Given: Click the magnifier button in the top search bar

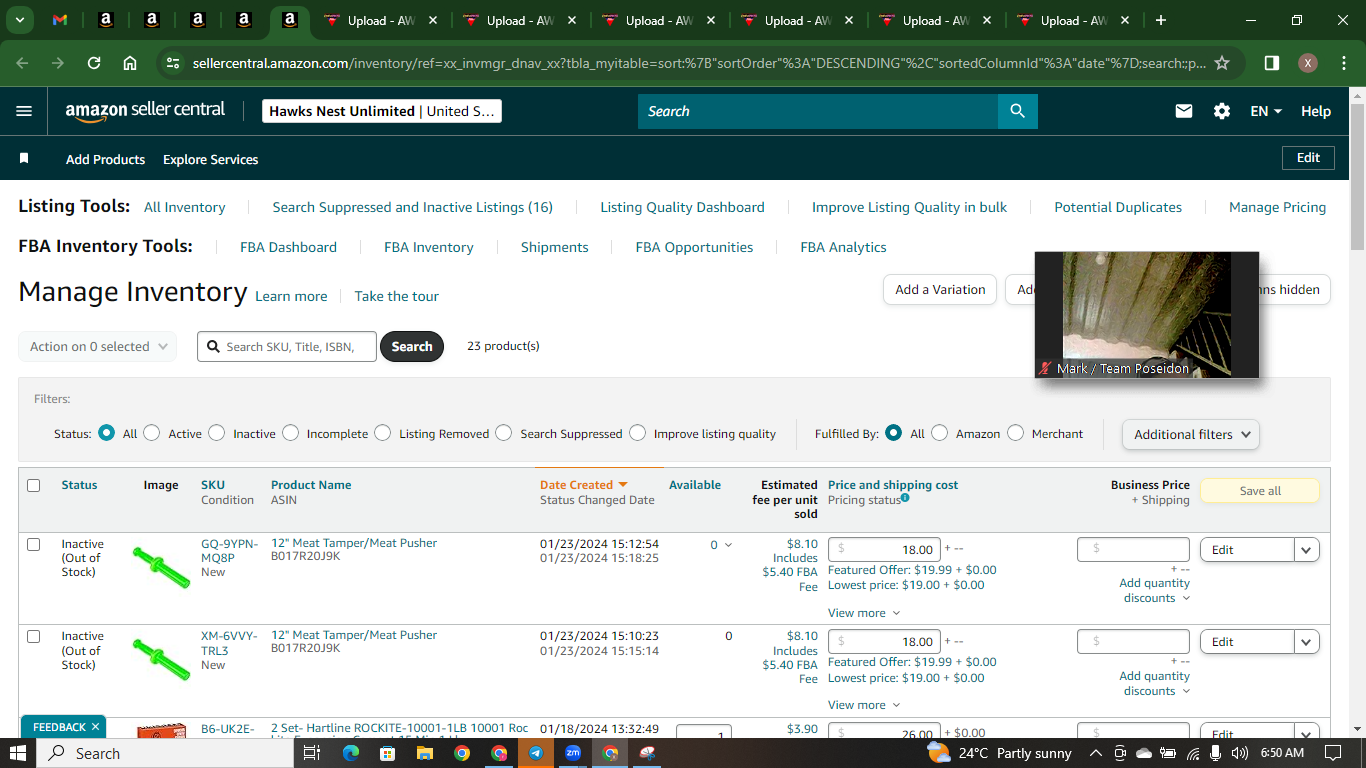Looking at the screenshot, I should [x=1017, y=111].
